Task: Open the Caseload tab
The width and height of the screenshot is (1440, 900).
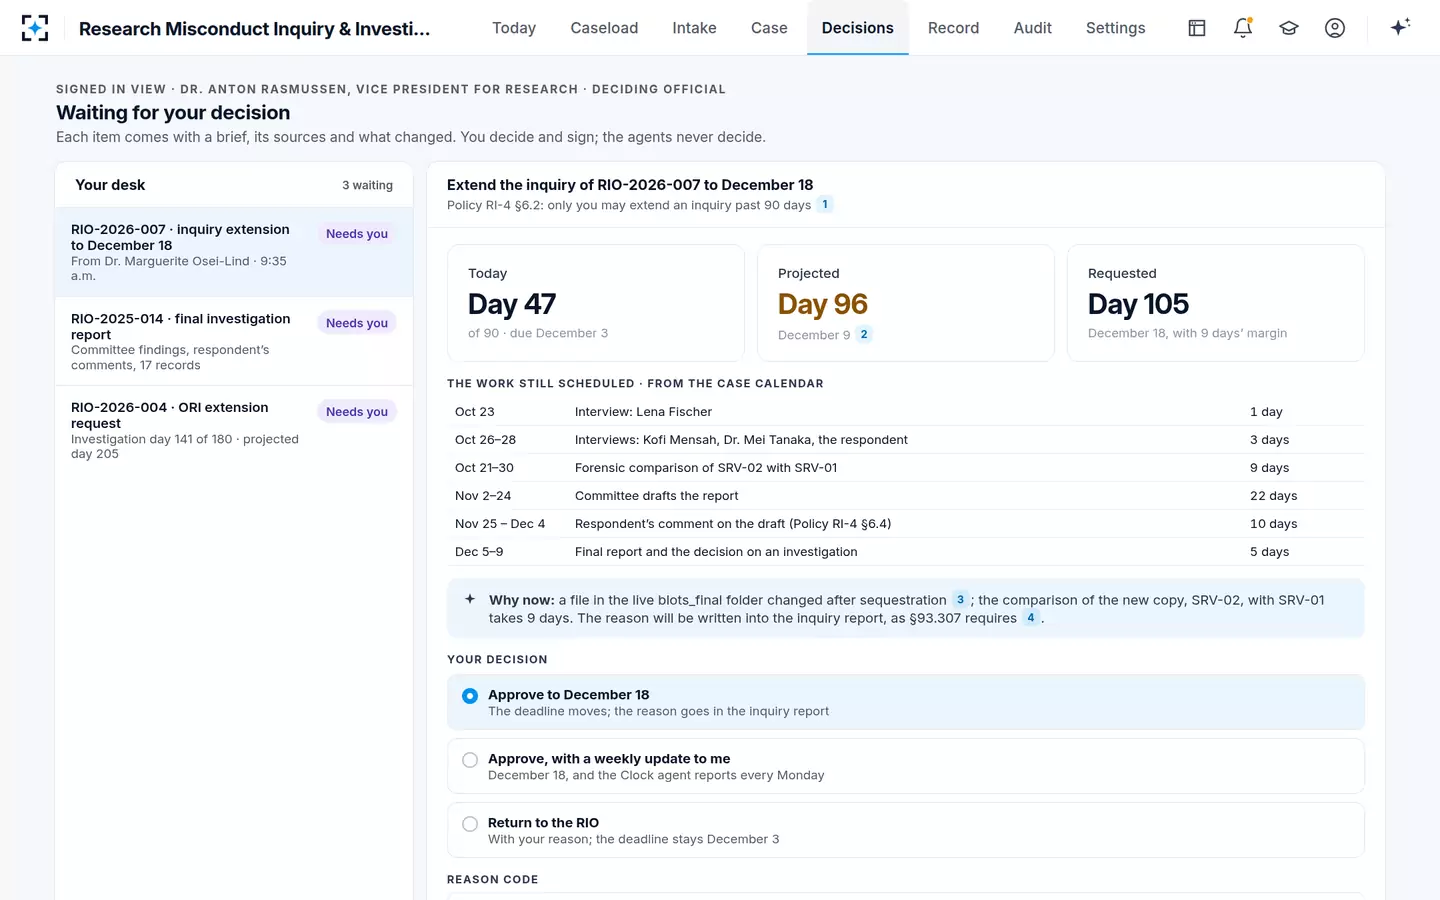Action: pos(604,28)
